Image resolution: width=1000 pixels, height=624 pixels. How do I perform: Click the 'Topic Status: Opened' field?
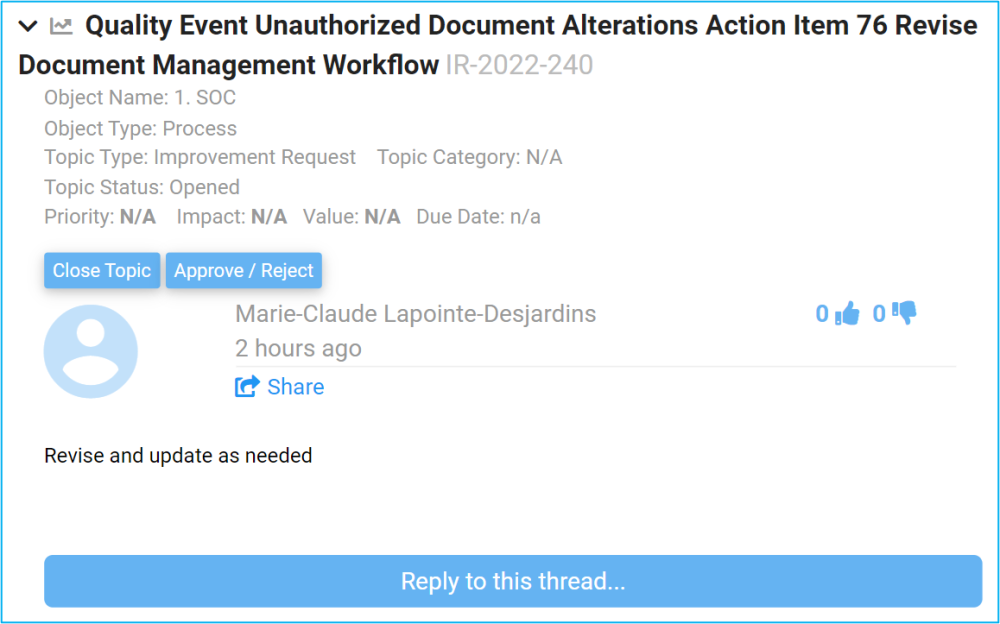[142, 187]
